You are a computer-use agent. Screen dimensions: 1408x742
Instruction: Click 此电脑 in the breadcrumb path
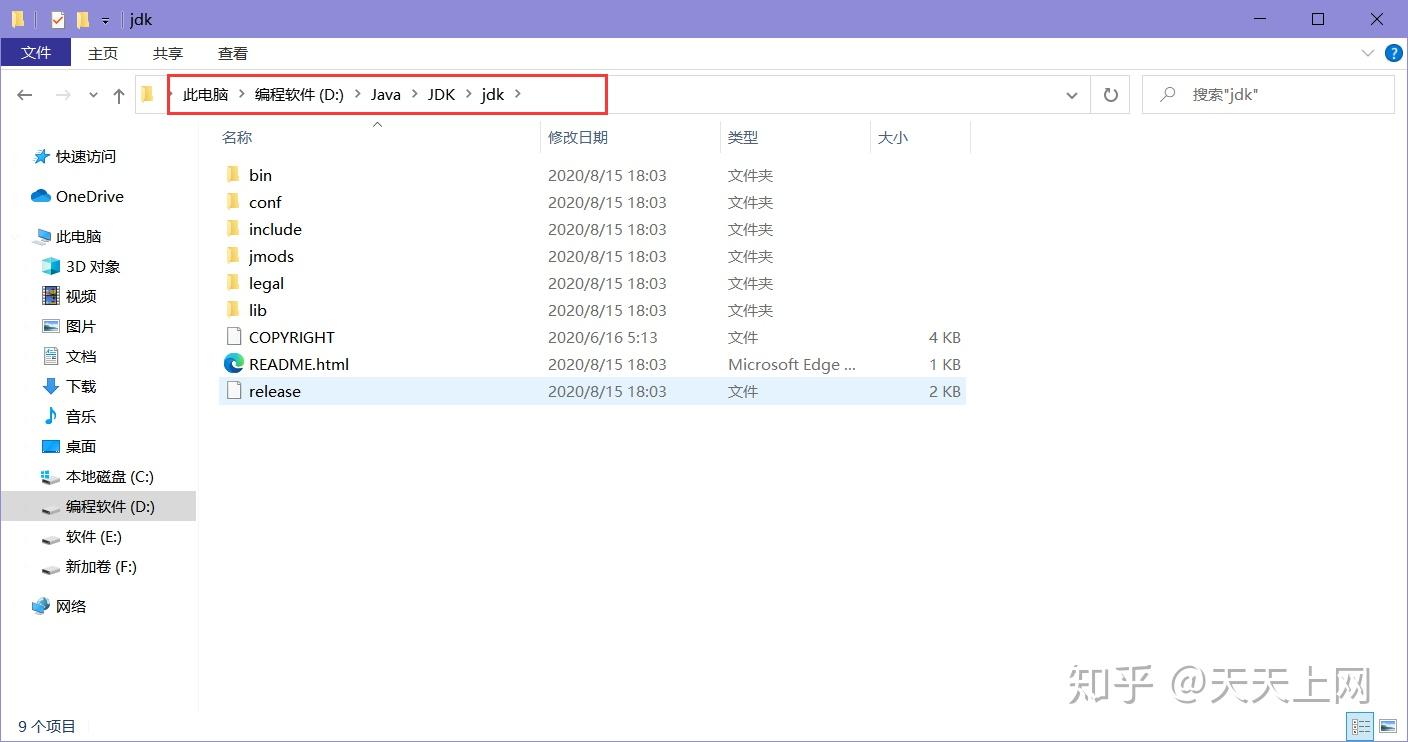206,94
